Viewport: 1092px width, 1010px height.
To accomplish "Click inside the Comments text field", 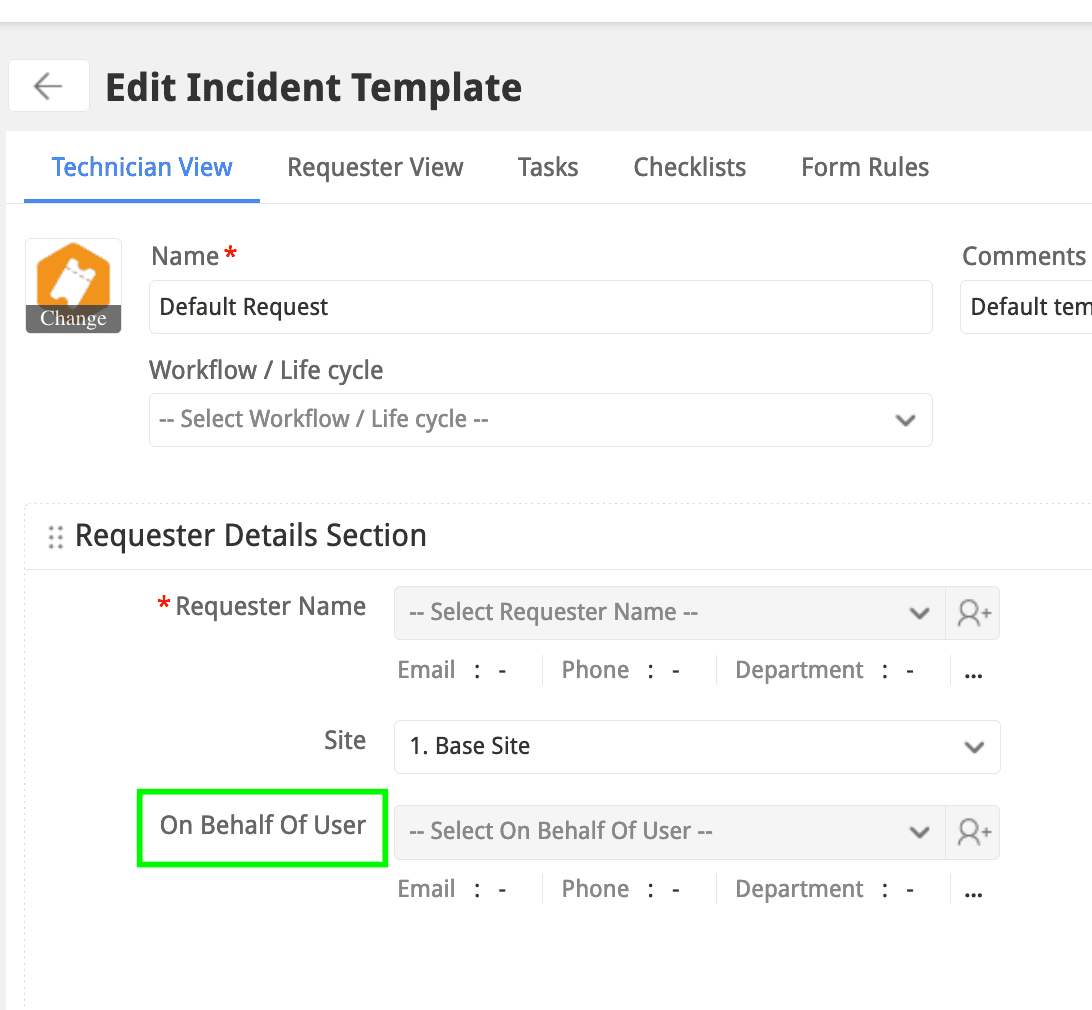I will pyautogui.click(x=1025, y=307).
